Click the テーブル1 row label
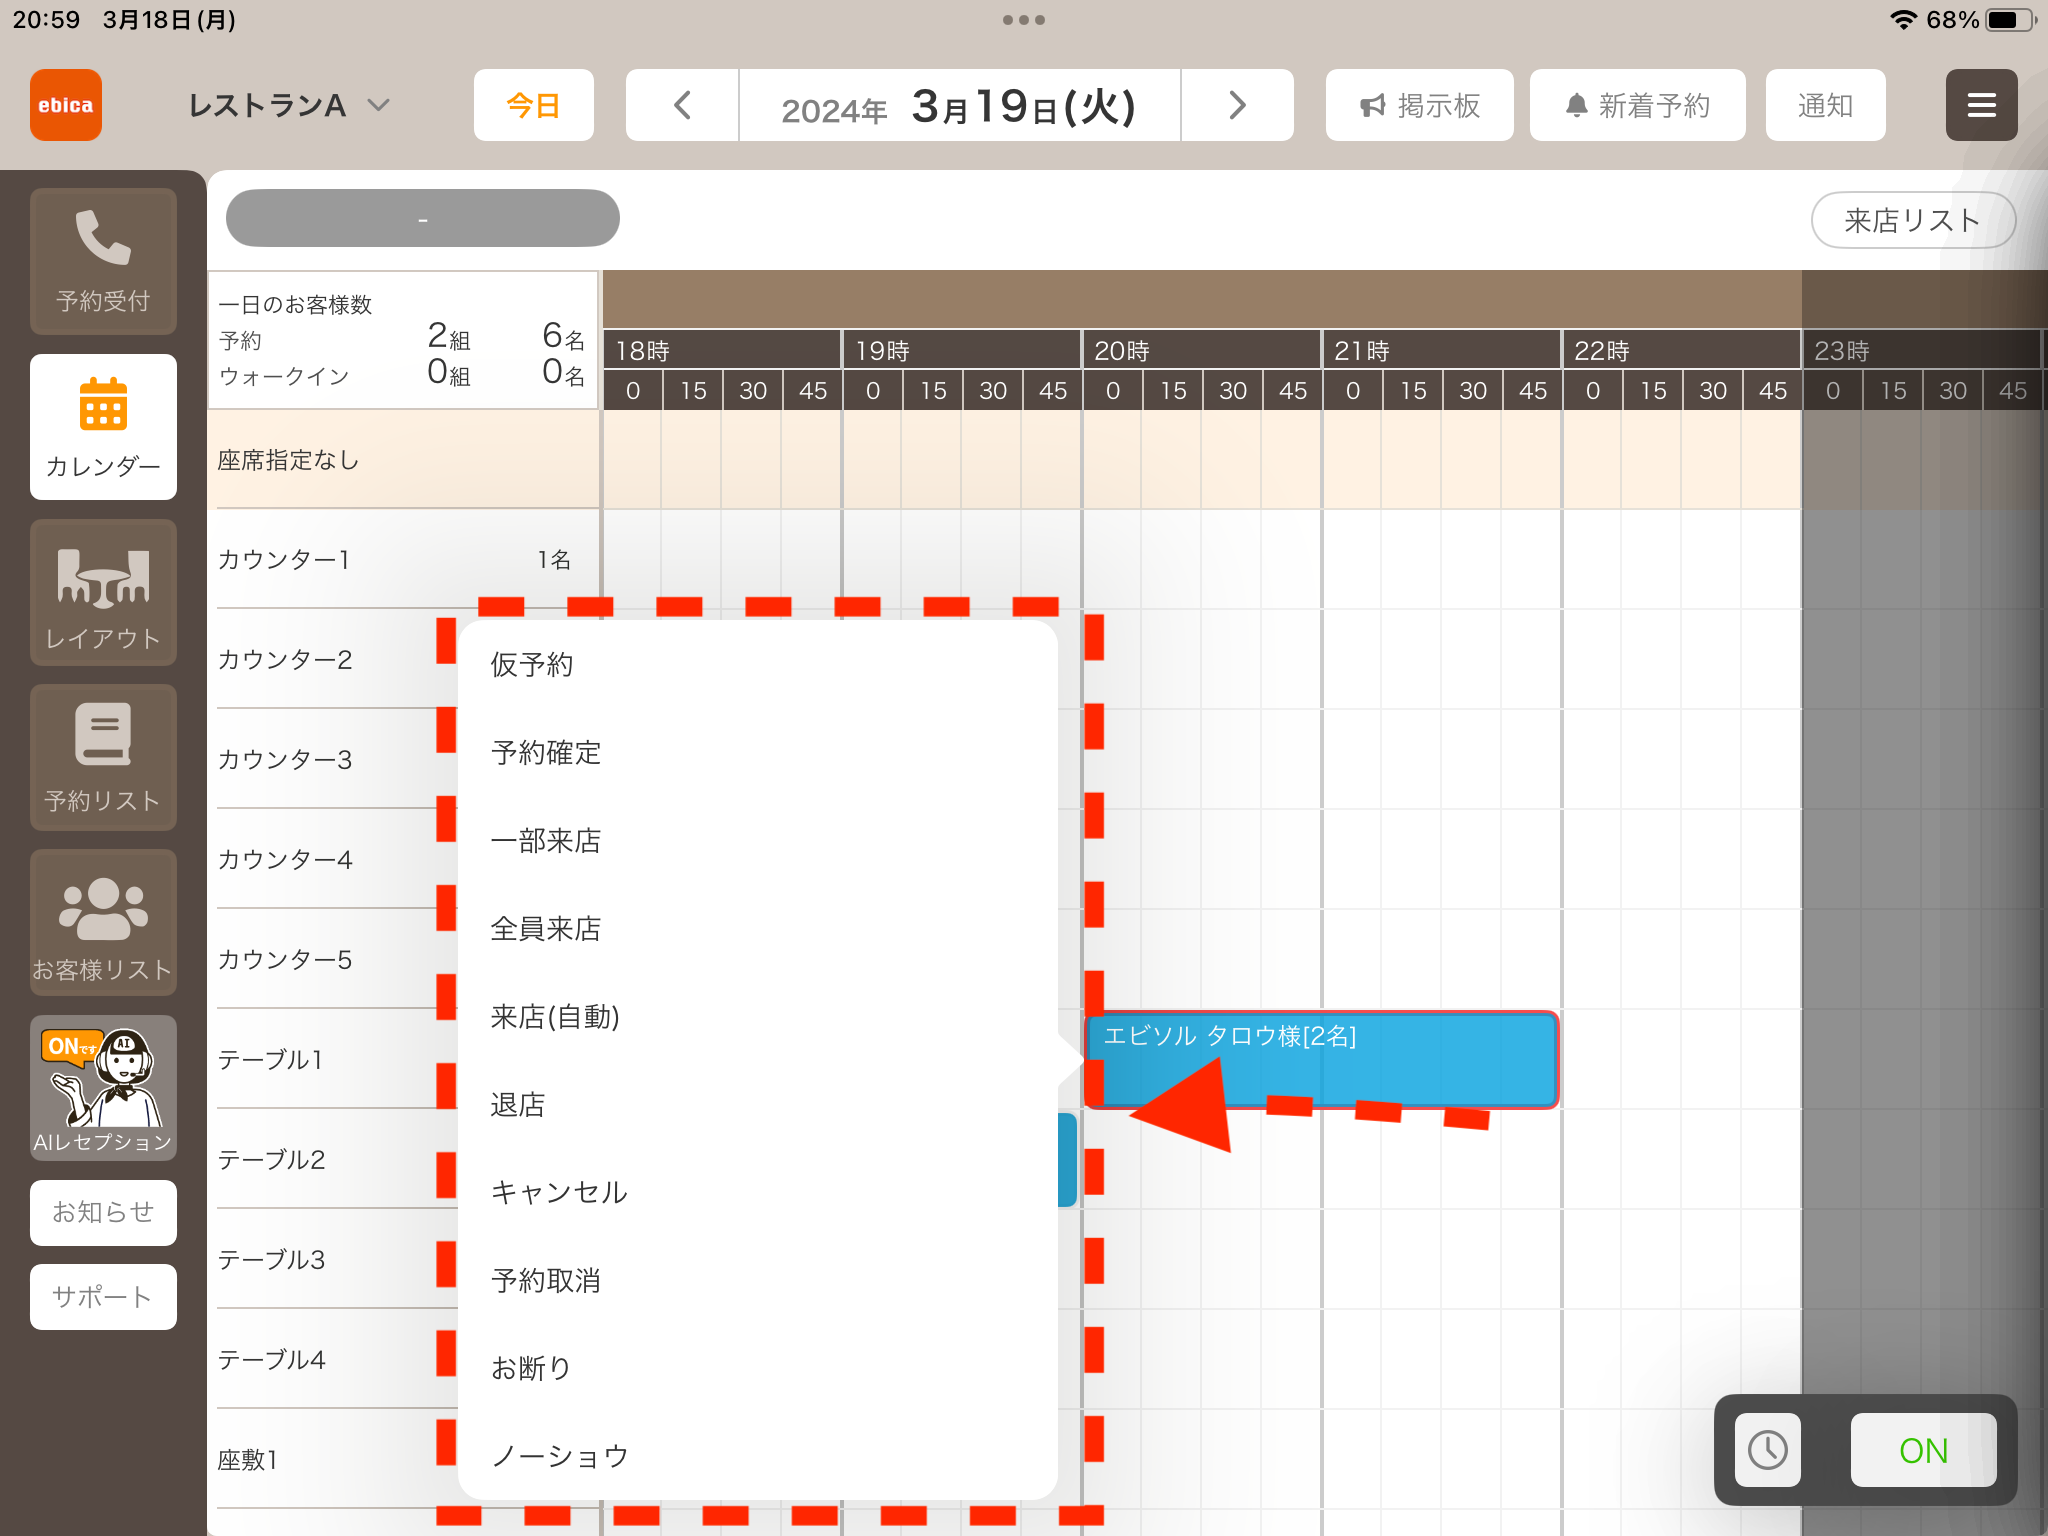Screen dimensions: 2048x1536 (270, 1059)
